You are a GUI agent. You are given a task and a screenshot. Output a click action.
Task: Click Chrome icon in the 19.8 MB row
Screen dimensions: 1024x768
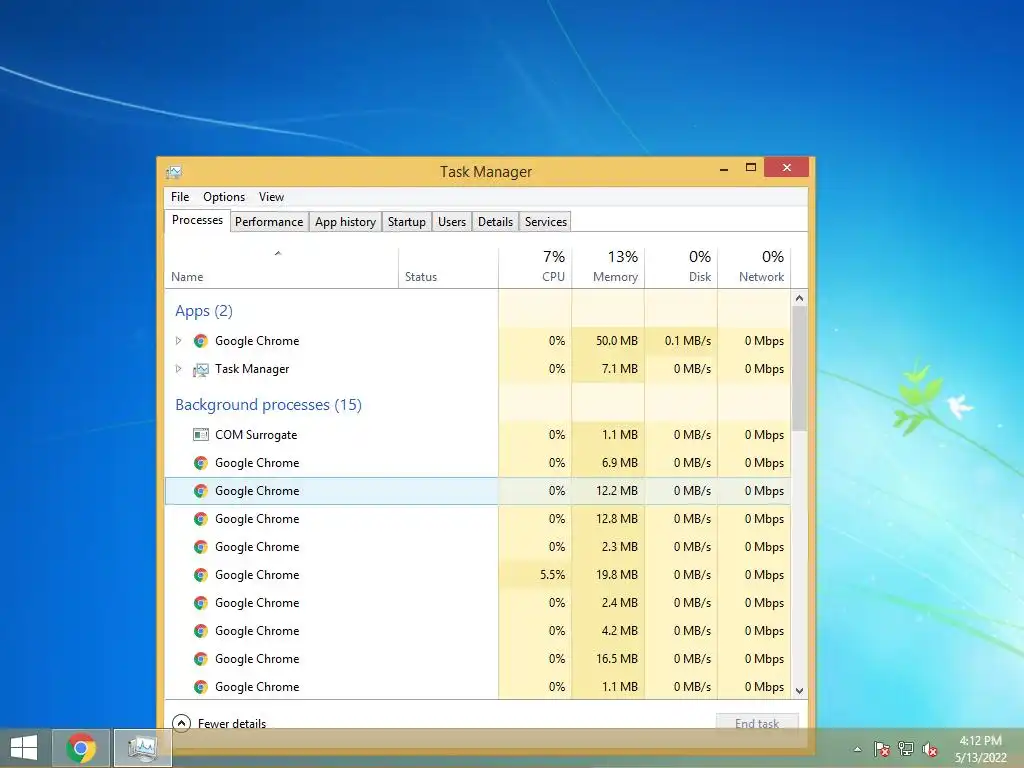tap(200, 575)
